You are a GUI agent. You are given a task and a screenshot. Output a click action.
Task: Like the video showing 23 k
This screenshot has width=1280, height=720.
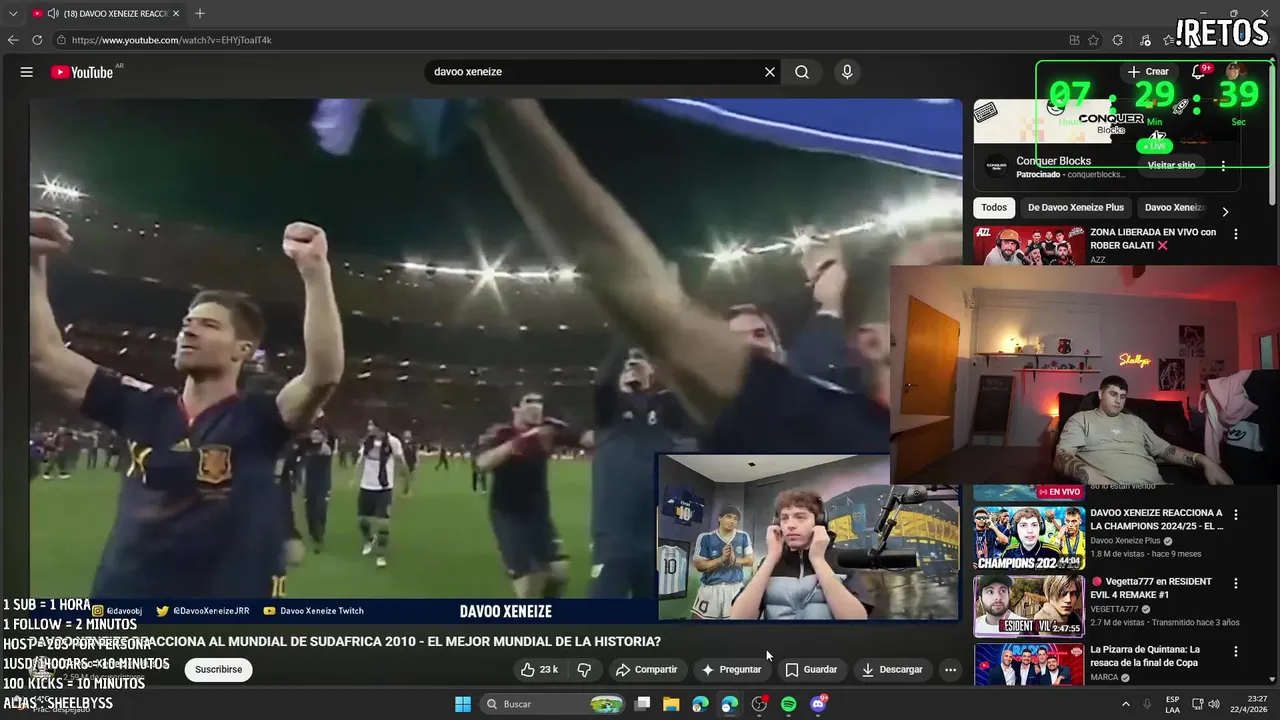click(539, 669)
